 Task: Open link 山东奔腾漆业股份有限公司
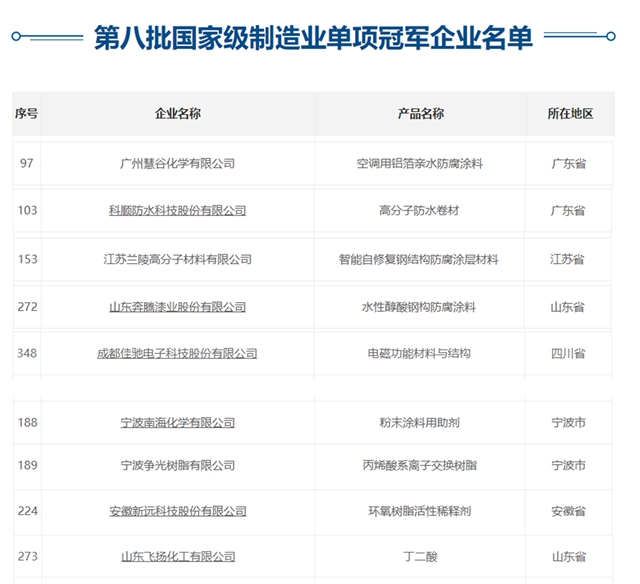pyautogui.click(x=178, y=307)
